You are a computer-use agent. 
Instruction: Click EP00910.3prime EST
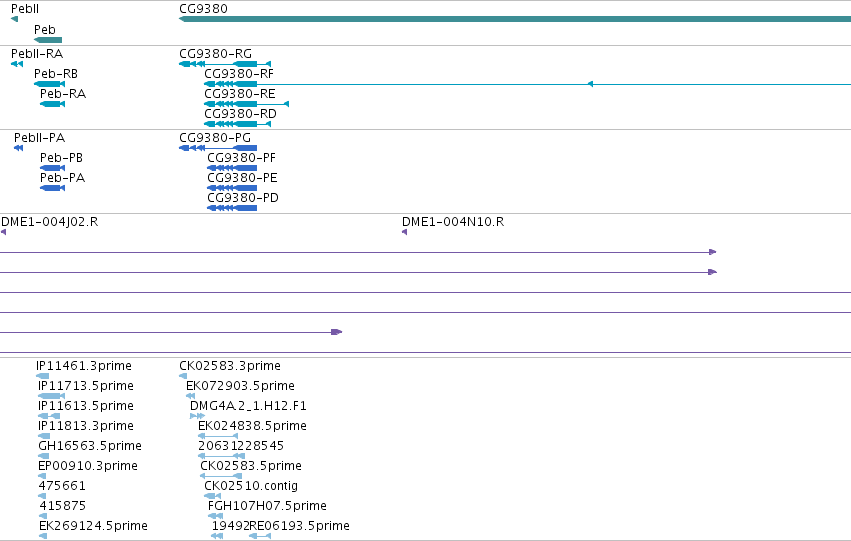[x=88, y=466]
